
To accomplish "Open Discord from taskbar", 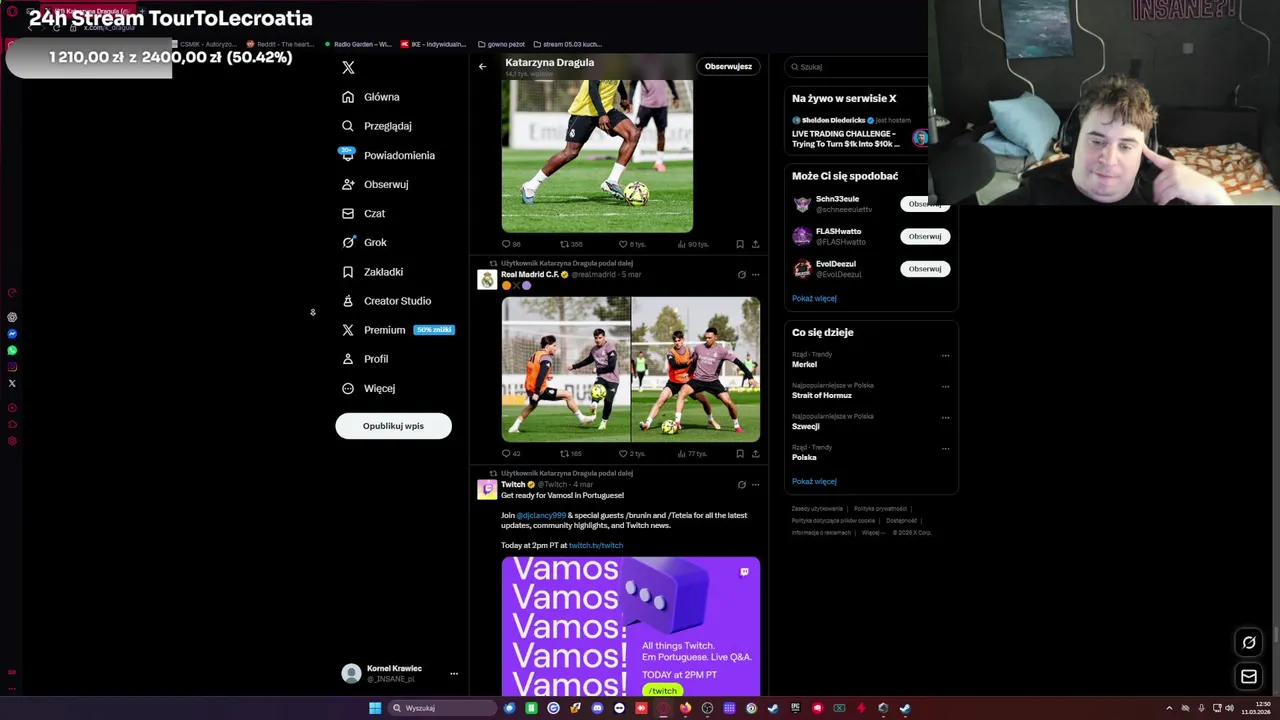I will tap(597, 708).
